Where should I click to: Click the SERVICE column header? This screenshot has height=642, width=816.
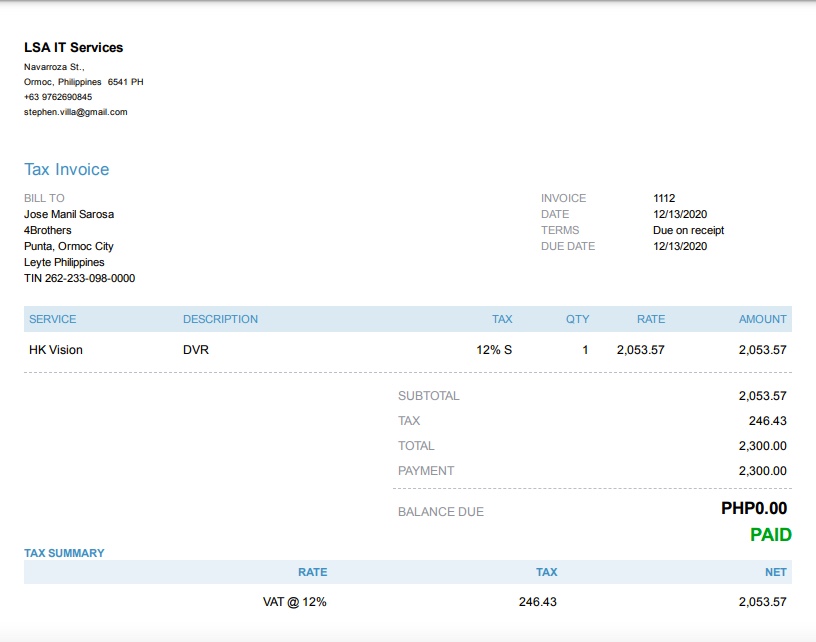point(53,319)
